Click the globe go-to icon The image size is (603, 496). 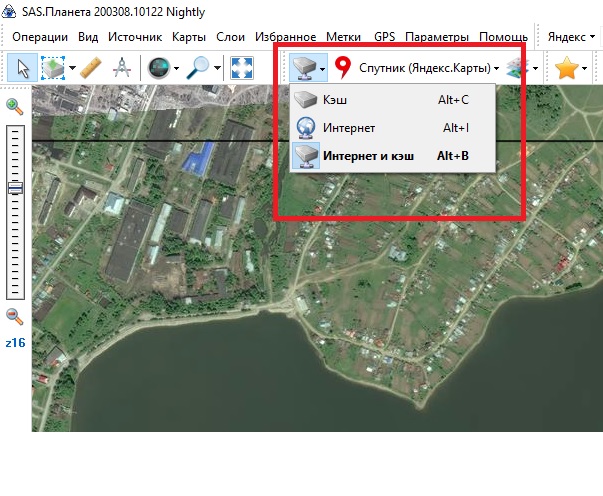(x=157, y=68)
